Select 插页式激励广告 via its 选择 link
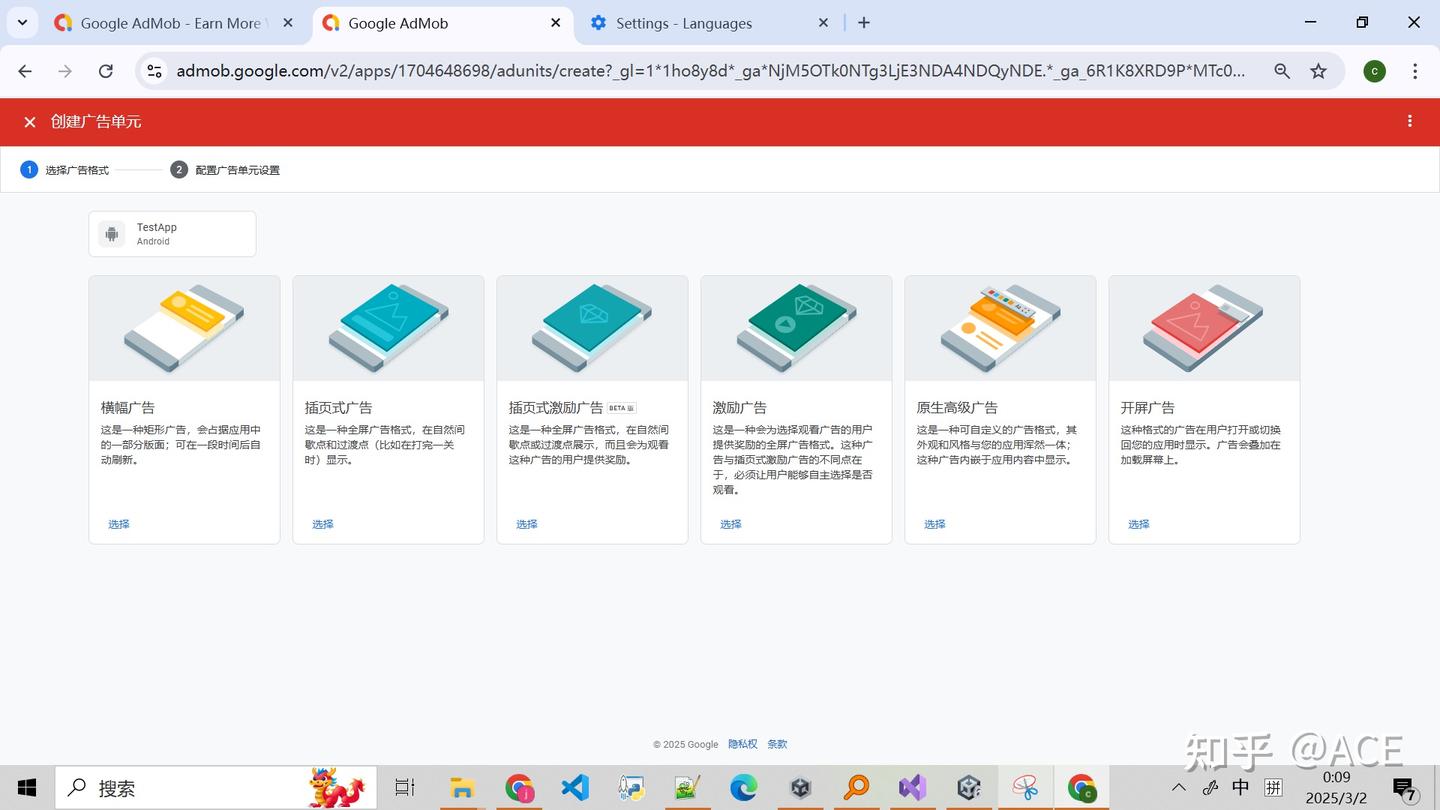 pyautogui.click(x=527, y=524)
